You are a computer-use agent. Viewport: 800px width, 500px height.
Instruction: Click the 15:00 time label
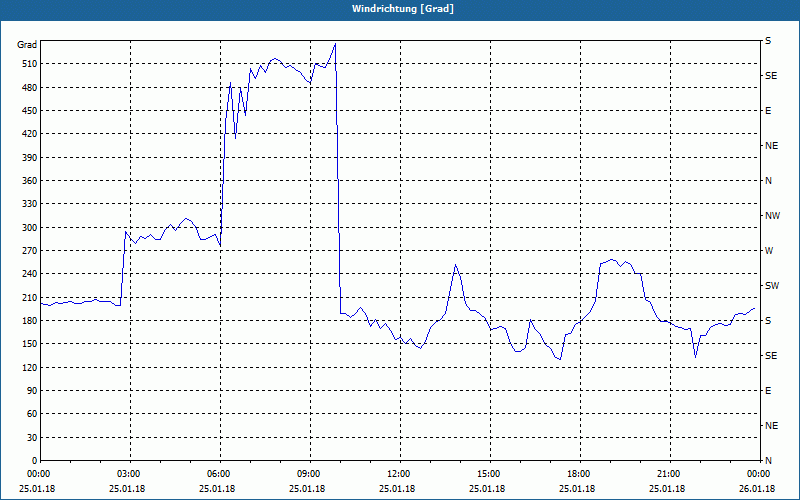pyautogui.click(x=487, y=473)
